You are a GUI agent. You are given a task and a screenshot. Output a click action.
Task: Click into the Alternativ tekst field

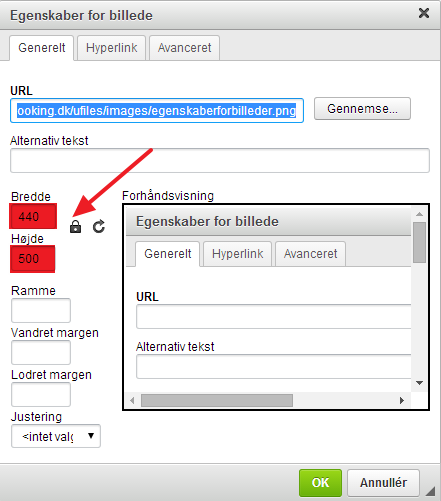(220, 161)
